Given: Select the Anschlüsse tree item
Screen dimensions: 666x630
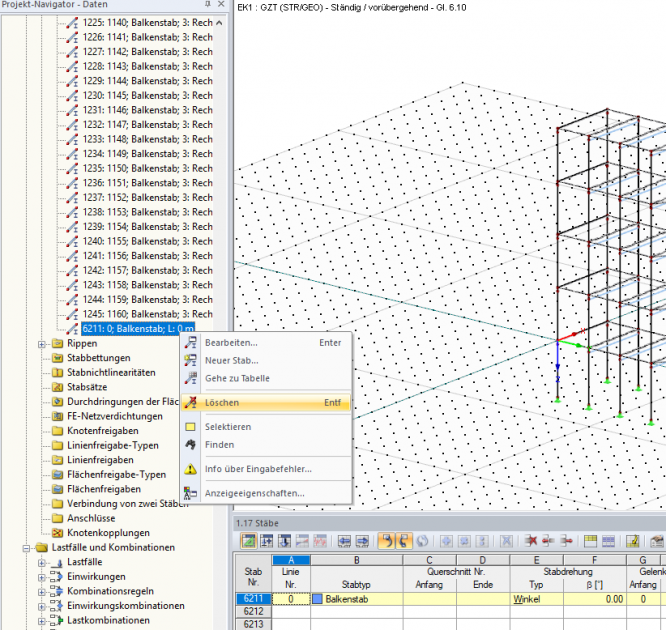Looking at the screenshot, I should [91, 518].
